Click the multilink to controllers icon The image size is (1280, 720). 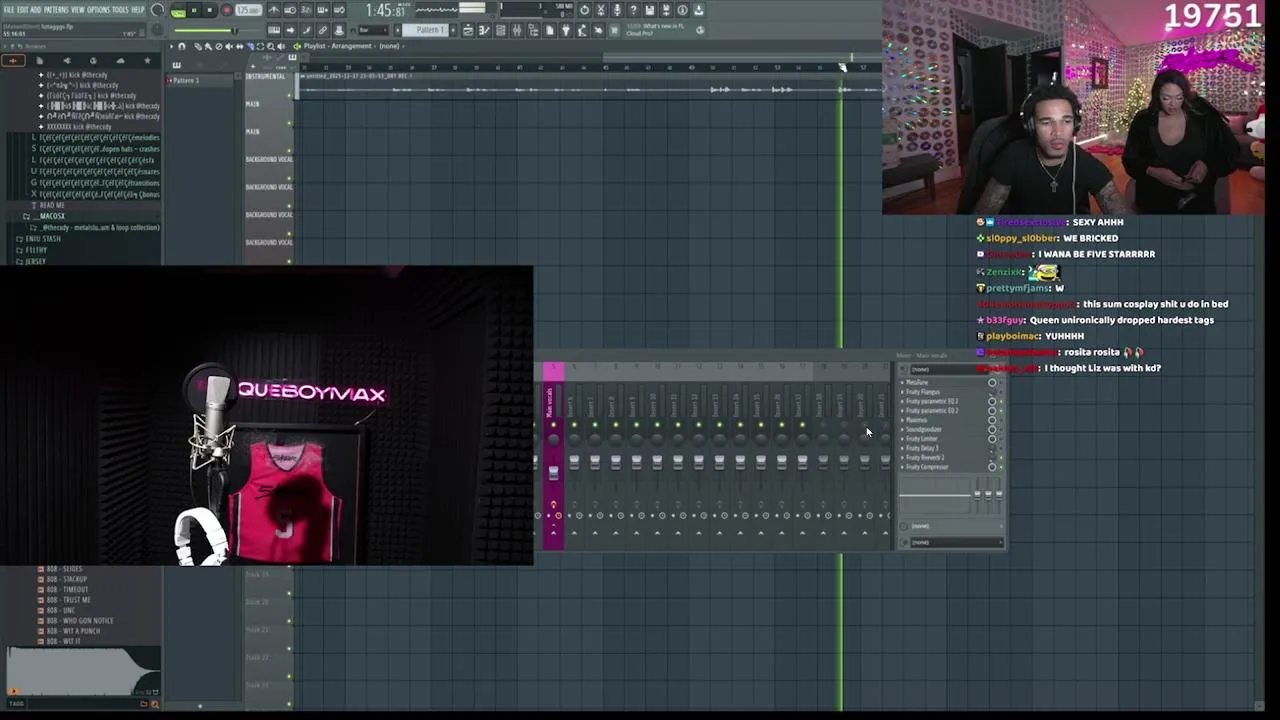322,29
